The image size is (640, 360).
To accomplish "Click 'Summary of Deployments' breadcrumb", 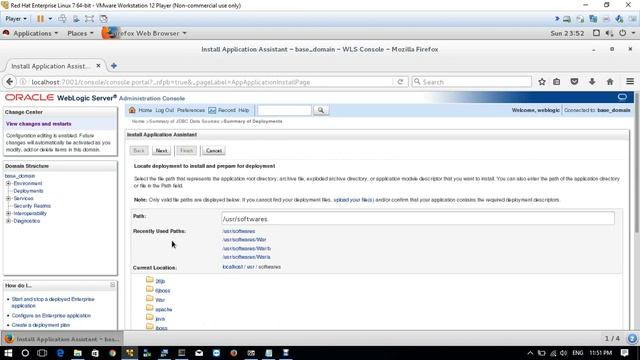I will pos(253,121).
